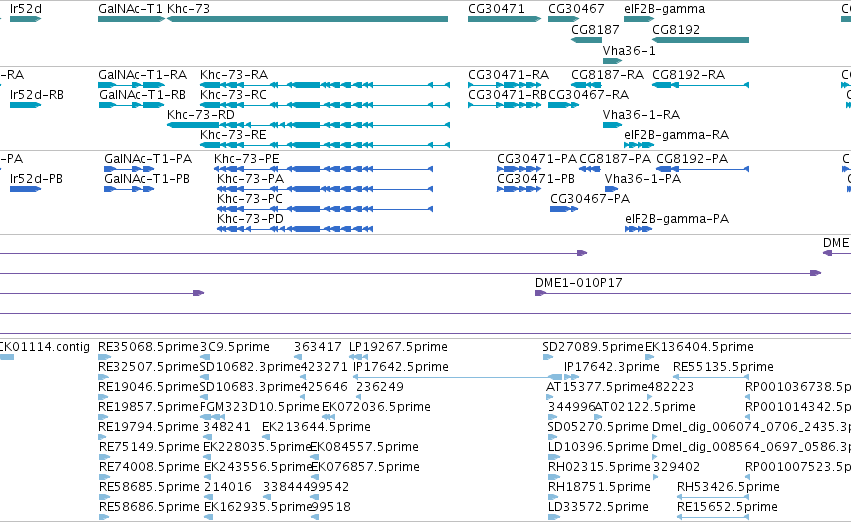Image resolution: width=851 pixels, height=522 pixels.
Task: Select the RH53426.5prime EST label
Action: pyautogui.click(x=728, y=487)
